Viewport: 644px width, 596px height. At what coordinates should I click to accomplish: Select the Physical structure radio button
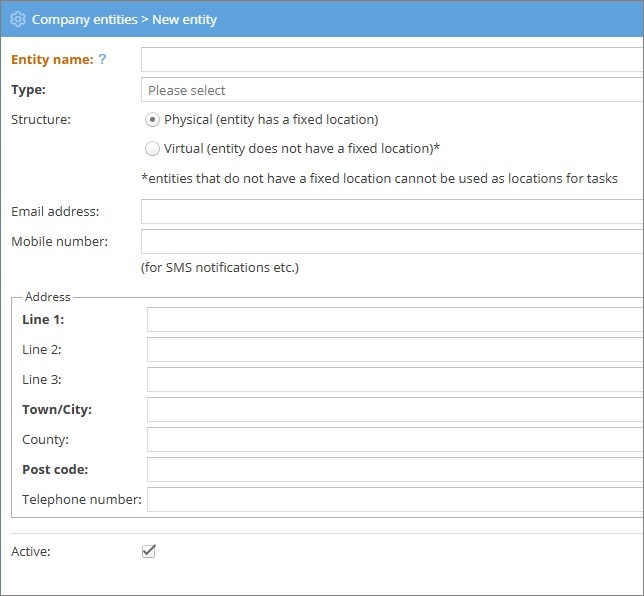pos(152,119)
